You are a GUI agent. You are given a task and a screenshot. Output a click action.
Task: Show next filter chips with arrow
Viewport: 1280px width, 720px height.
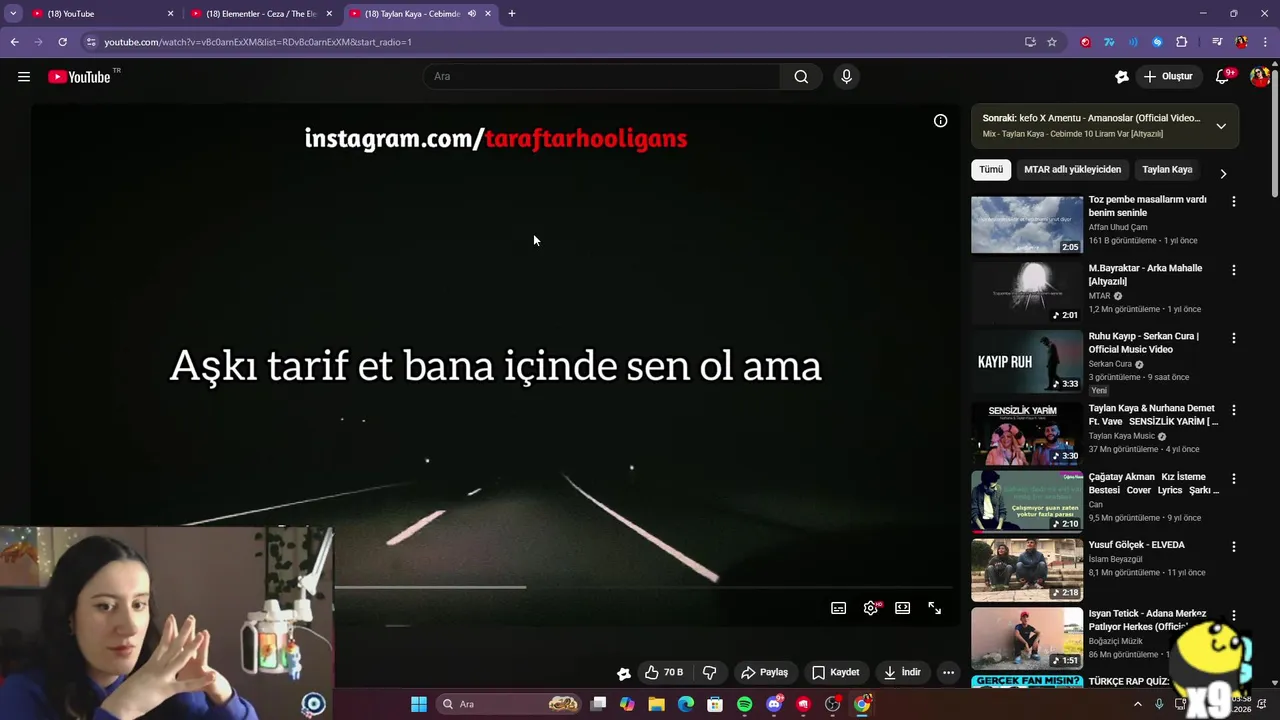click(1222, 173)
